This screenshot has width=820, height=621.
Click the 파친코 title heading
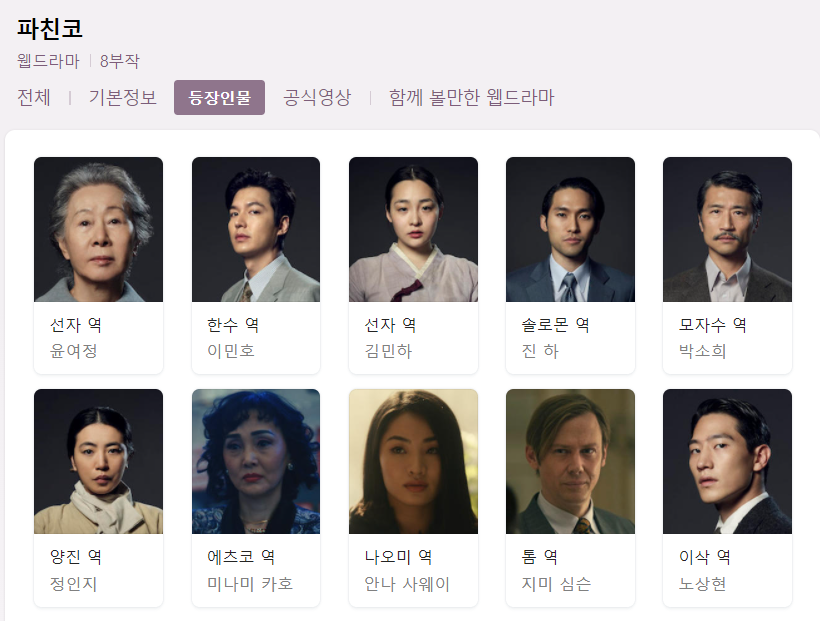pyautogui.click(x=50, y=29)
